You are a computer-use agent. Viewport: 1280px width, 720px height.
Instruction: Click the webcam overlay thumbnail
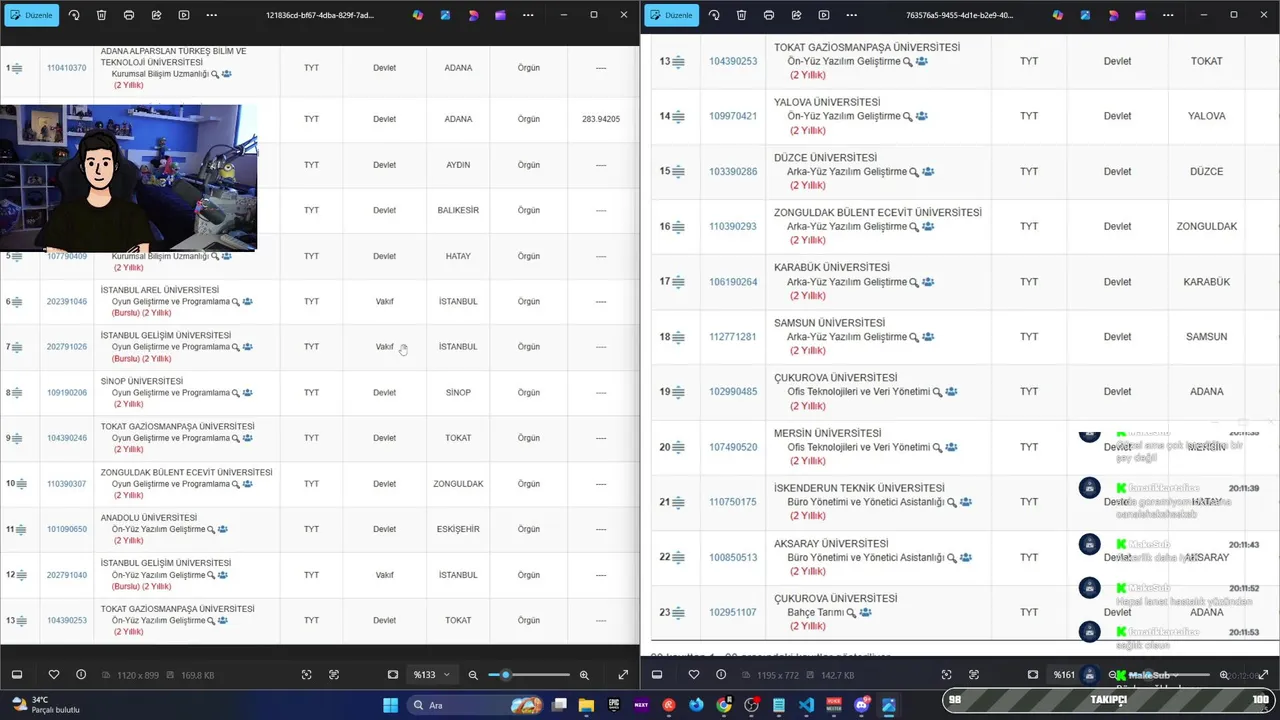click(x=128, y=178)
